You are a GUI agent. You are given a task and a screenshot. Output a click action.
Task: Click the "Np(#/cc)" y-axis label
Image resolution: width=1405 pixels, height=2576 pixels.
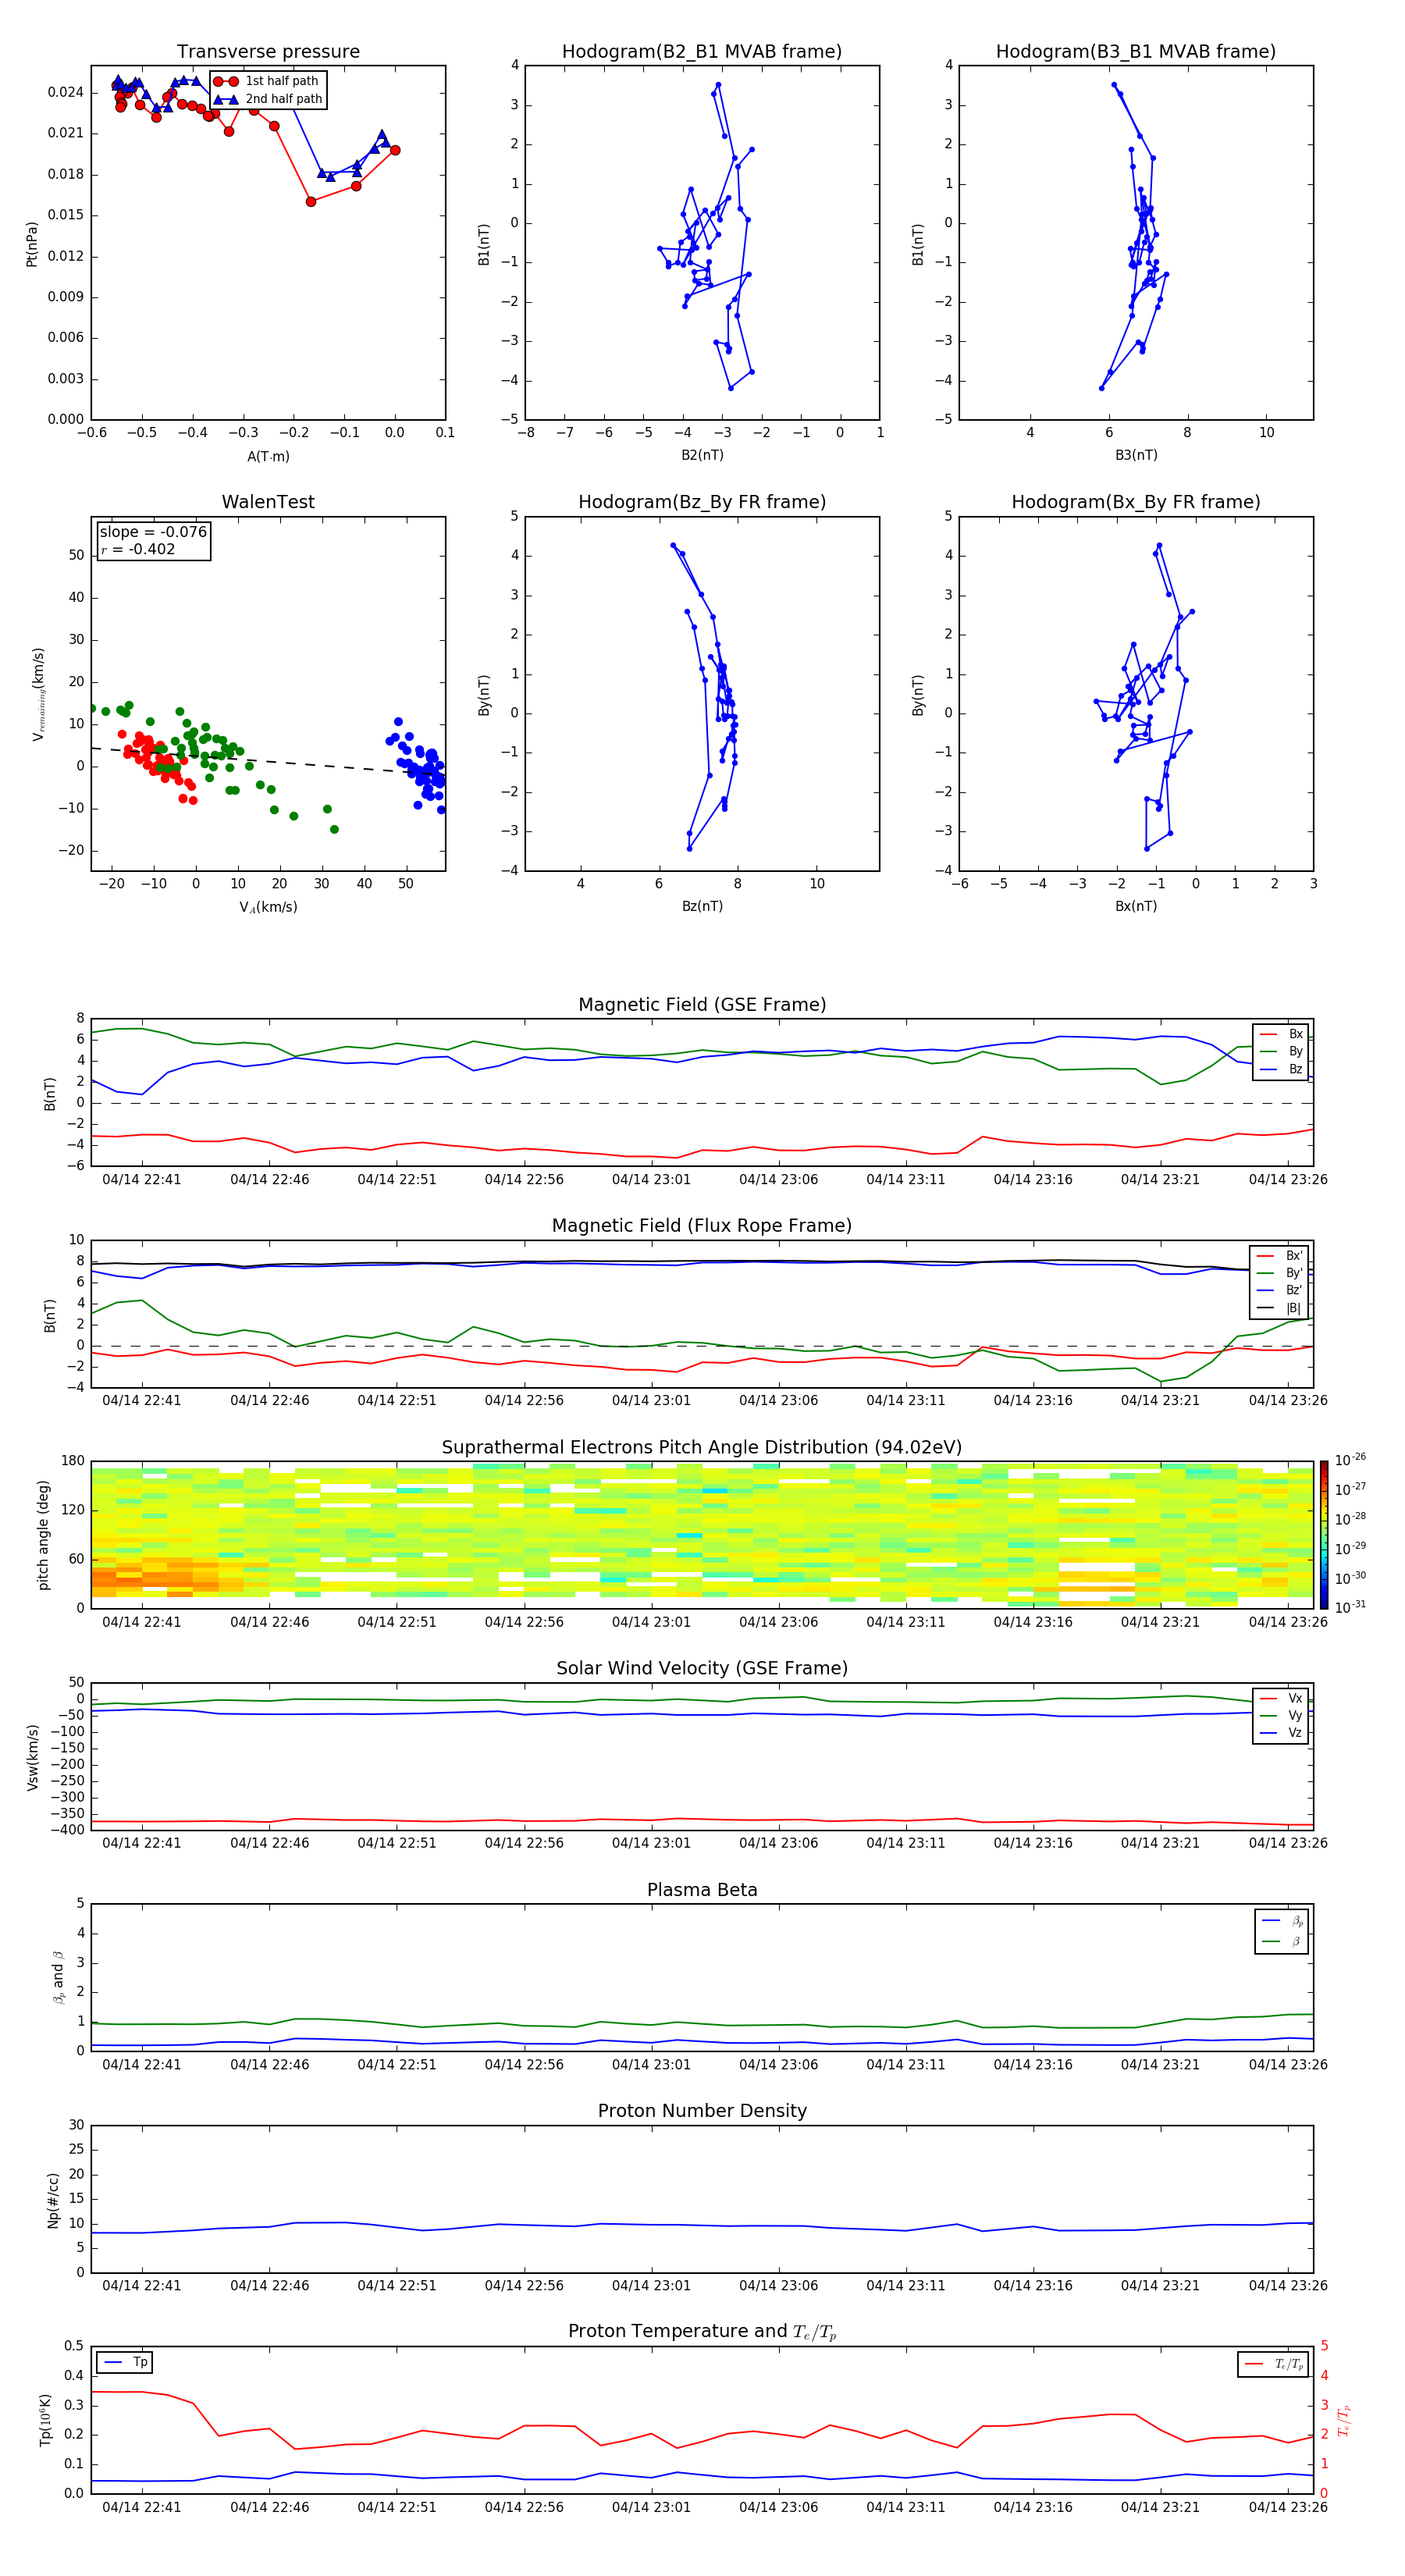[53, 2199]
